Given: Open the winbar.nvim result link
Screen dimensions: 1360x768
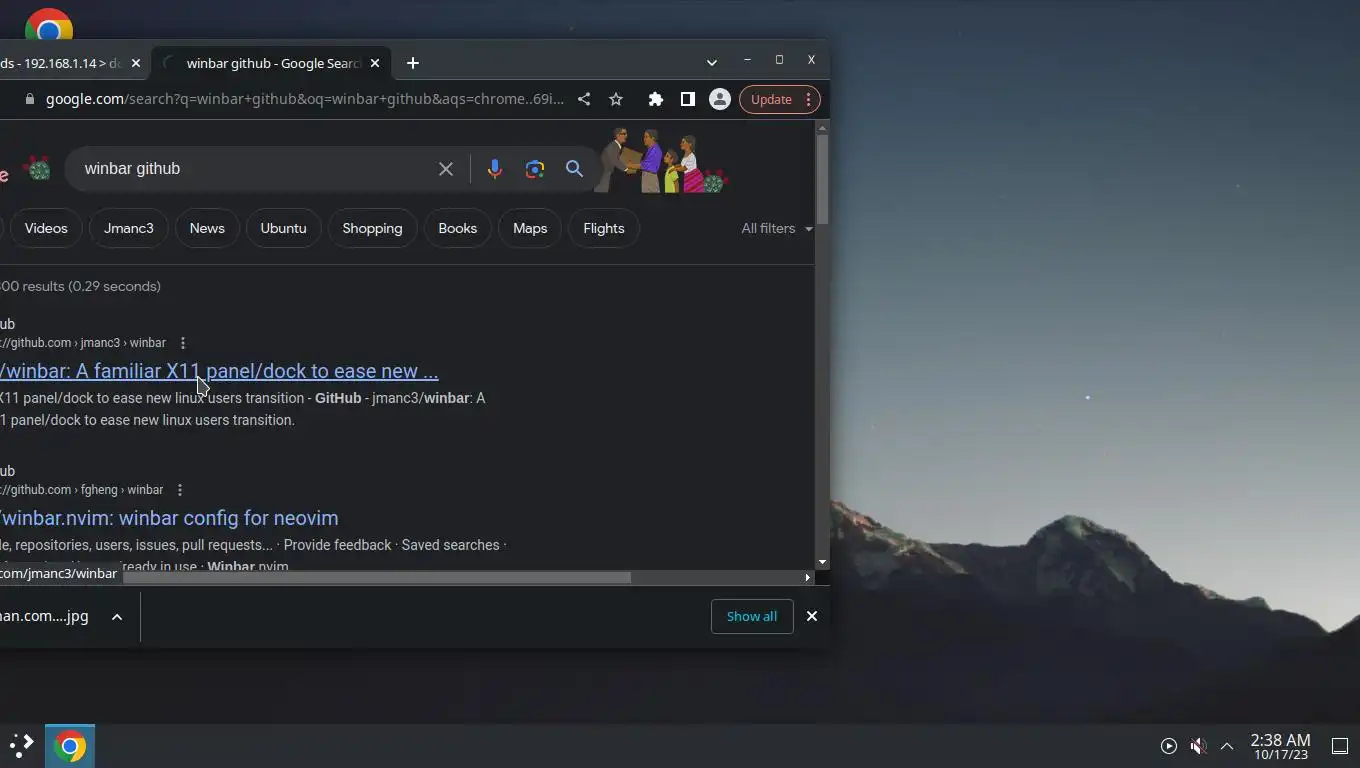Looking at the screenshot, I should pyautogui.click(x=169, y=518).
